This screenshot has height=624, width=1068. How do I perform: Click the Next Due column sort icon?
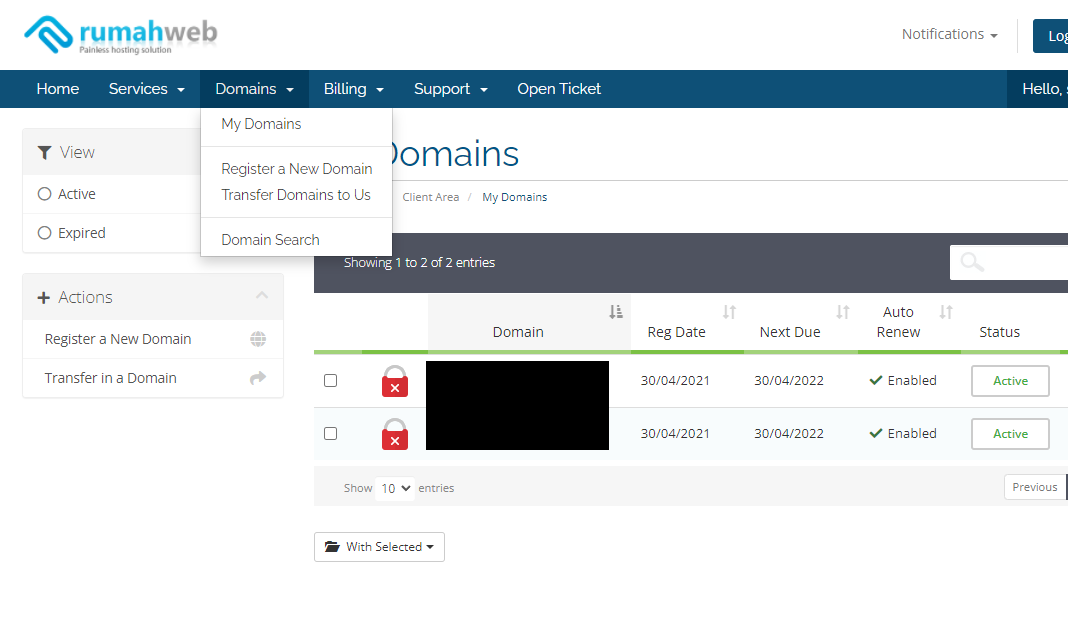pyautogui.click(x=843, y=312)
